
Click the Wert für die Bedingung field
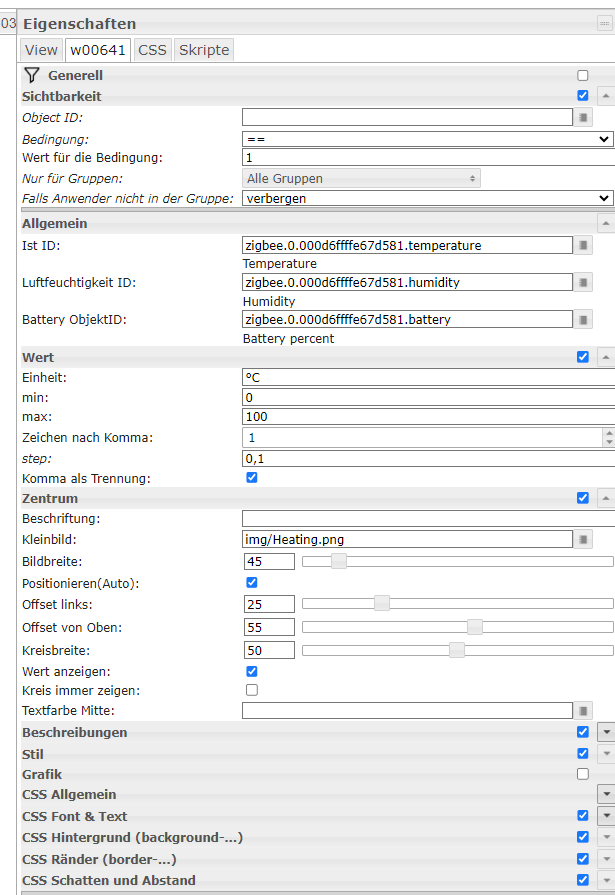428,158
